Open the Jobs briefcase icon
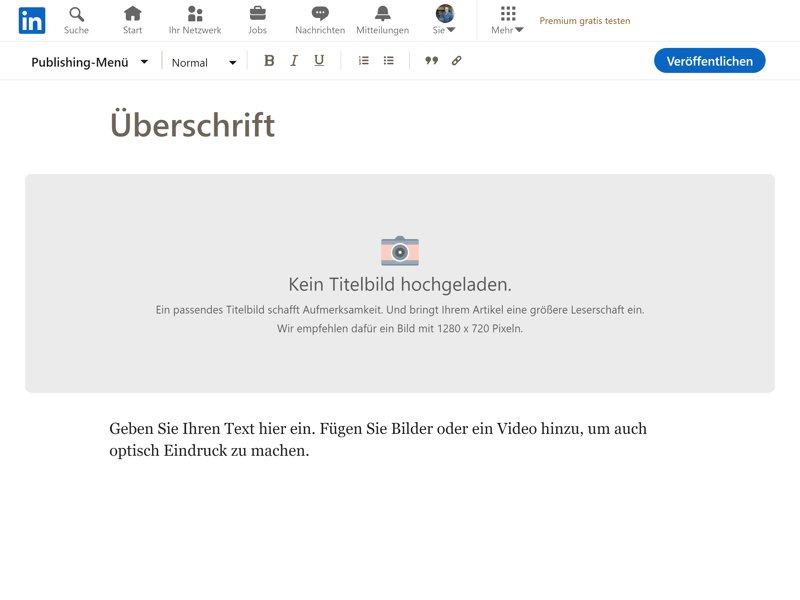This screenshot has width=800, height=600. [258, 13]
